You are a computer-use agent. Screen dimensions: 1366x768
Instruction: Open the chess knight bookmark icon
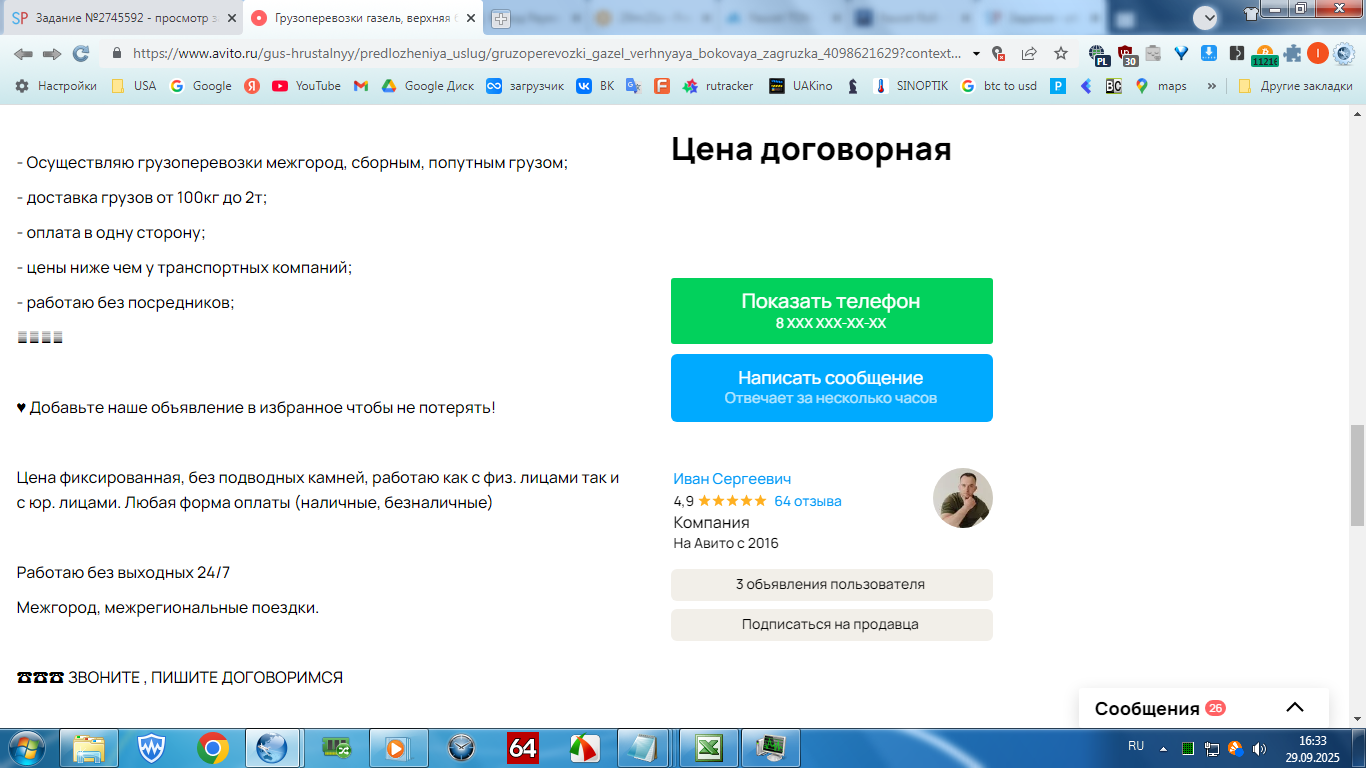pos(853,86)
